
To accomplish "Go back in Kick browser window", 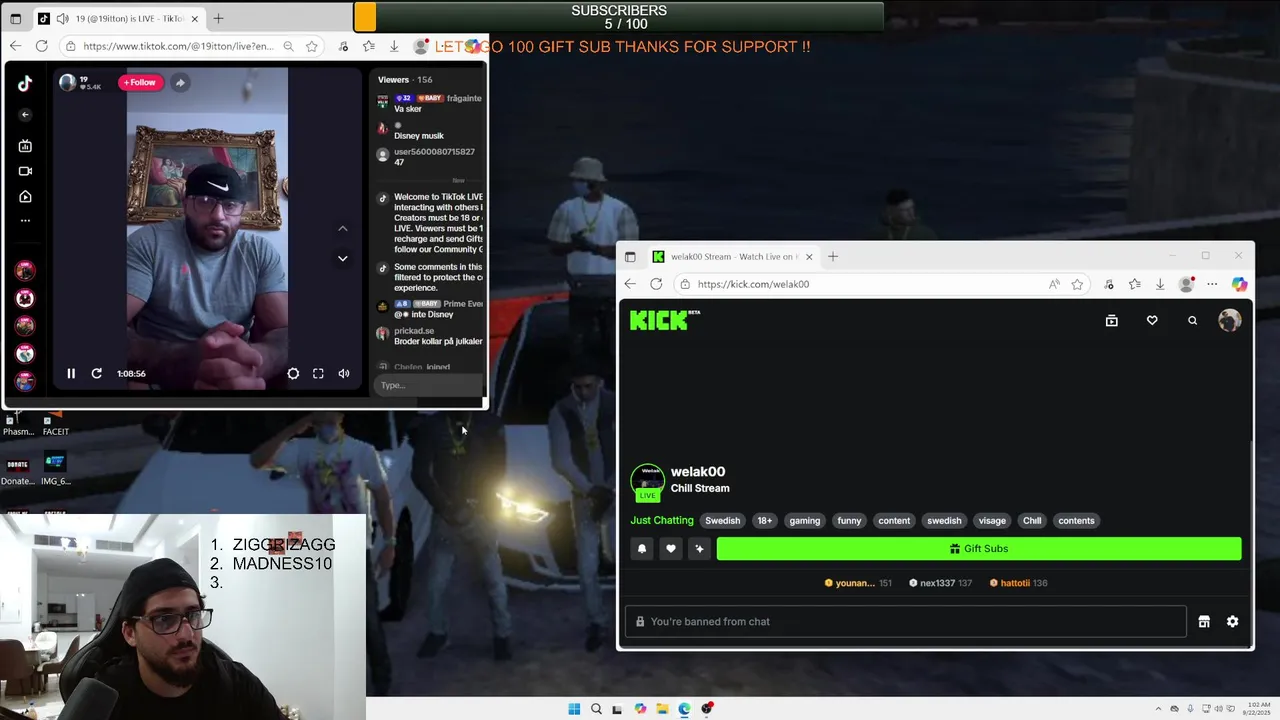I will tap(630, 284).
